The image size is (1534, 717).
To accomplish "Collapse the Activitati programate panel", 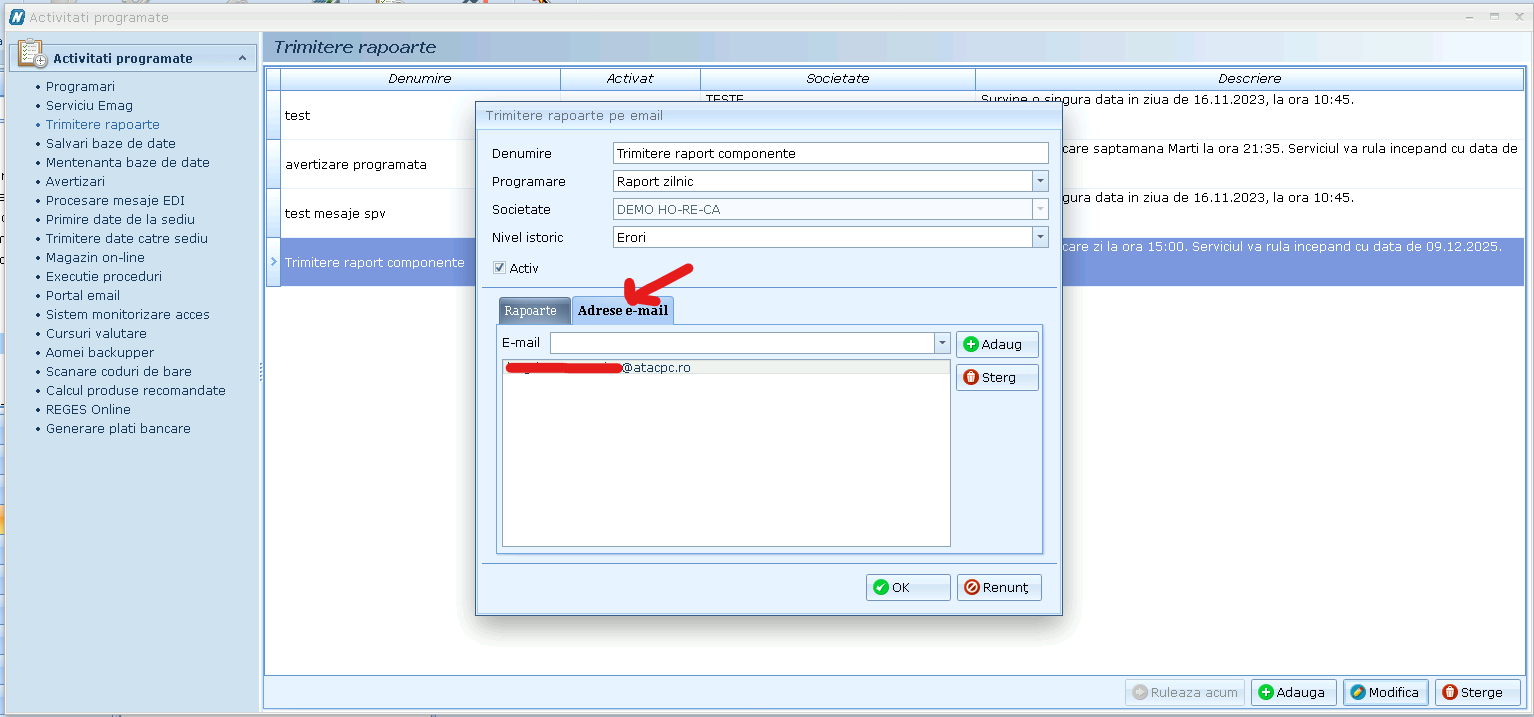I will click(x=242, y=58).
